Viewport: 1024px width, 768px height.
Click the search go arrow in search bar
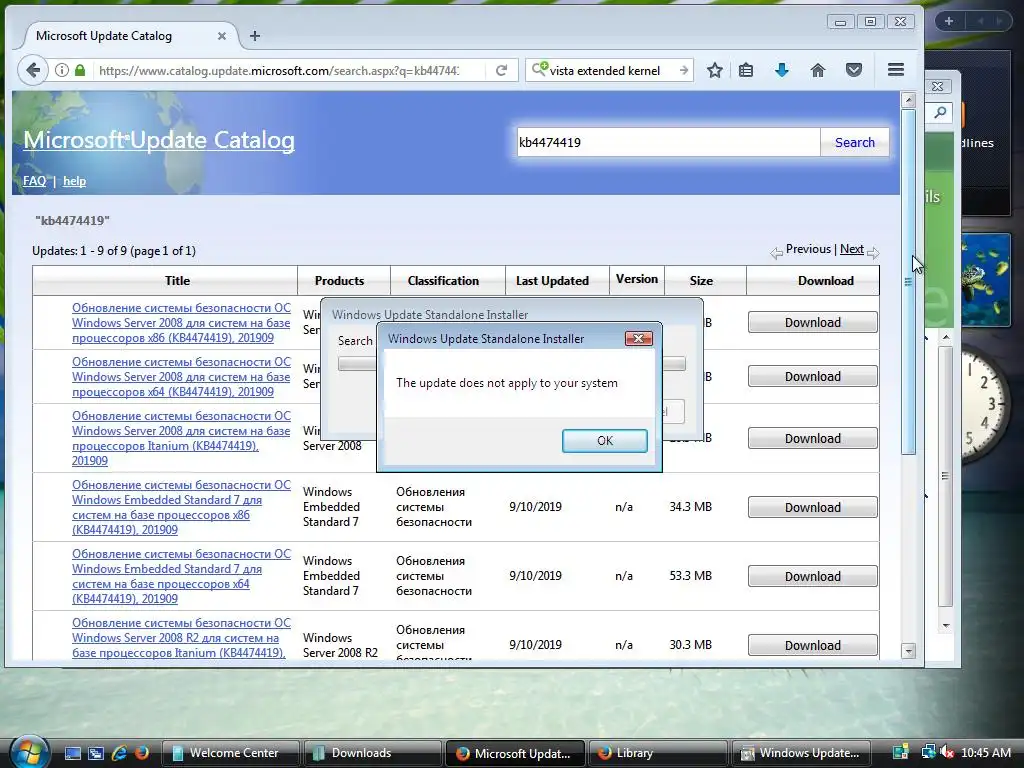click(x=683, y=70)
